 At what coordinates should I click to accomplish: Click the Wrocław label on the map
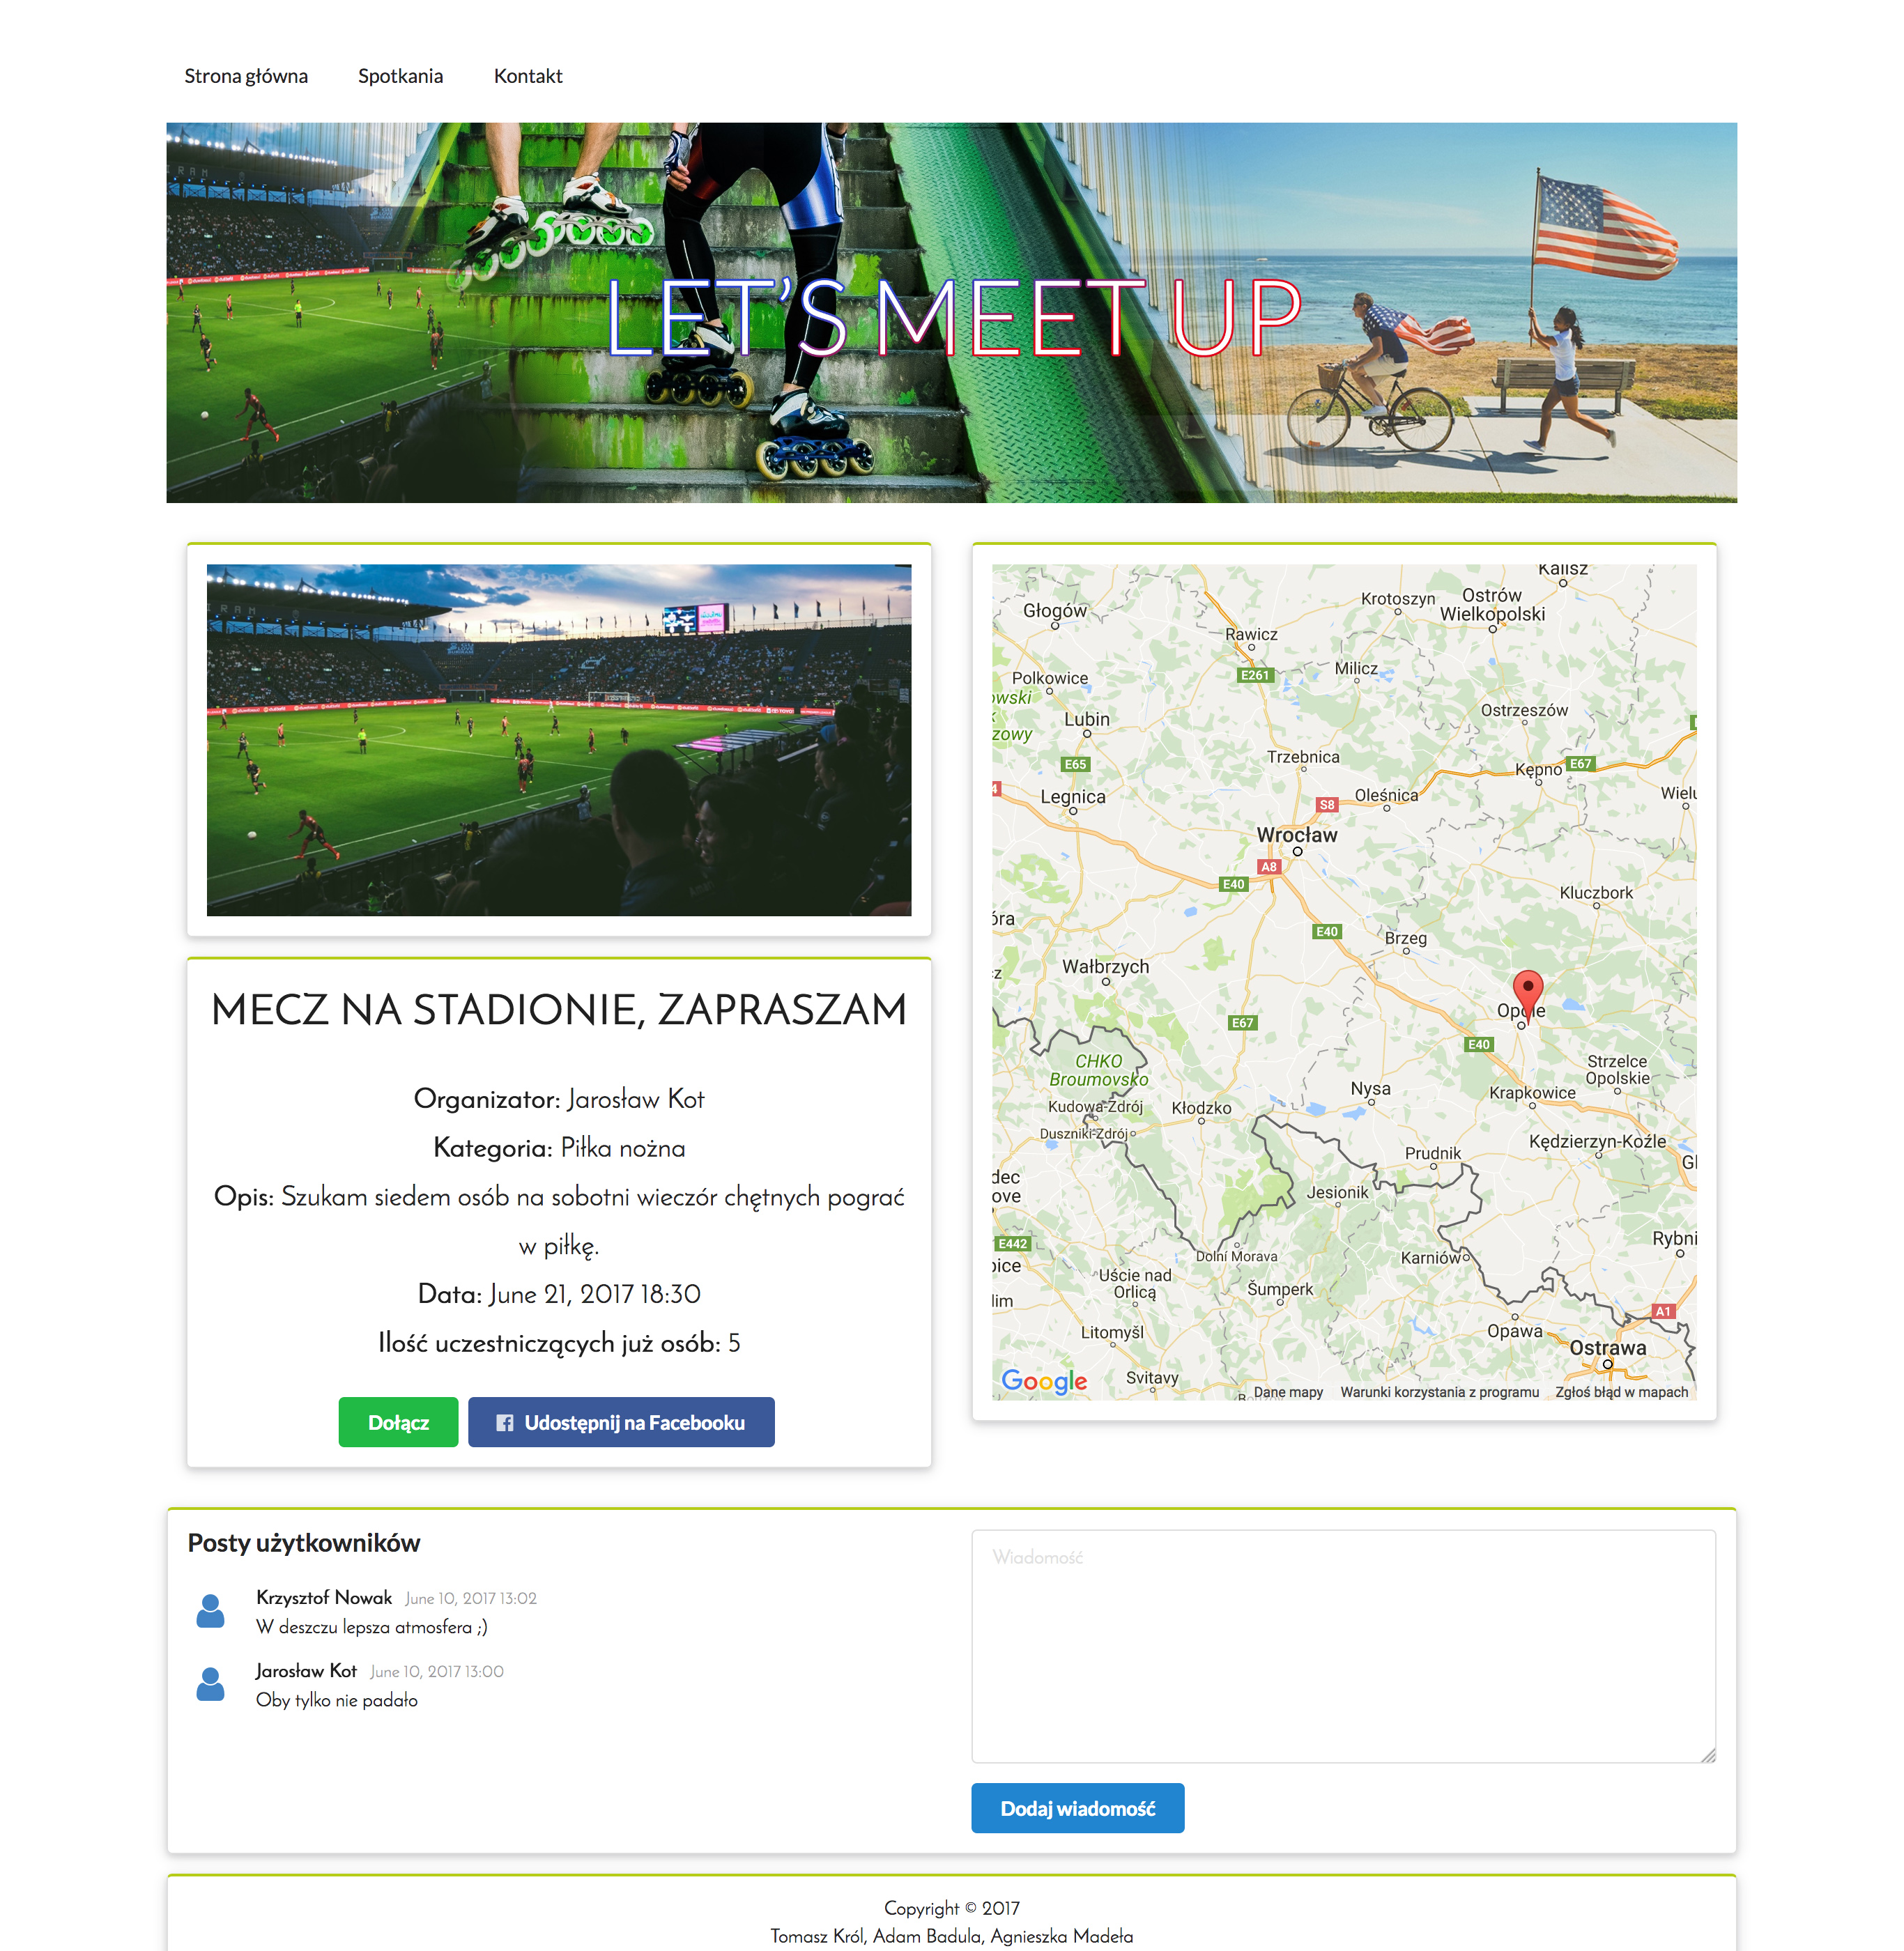[1296, 834]
